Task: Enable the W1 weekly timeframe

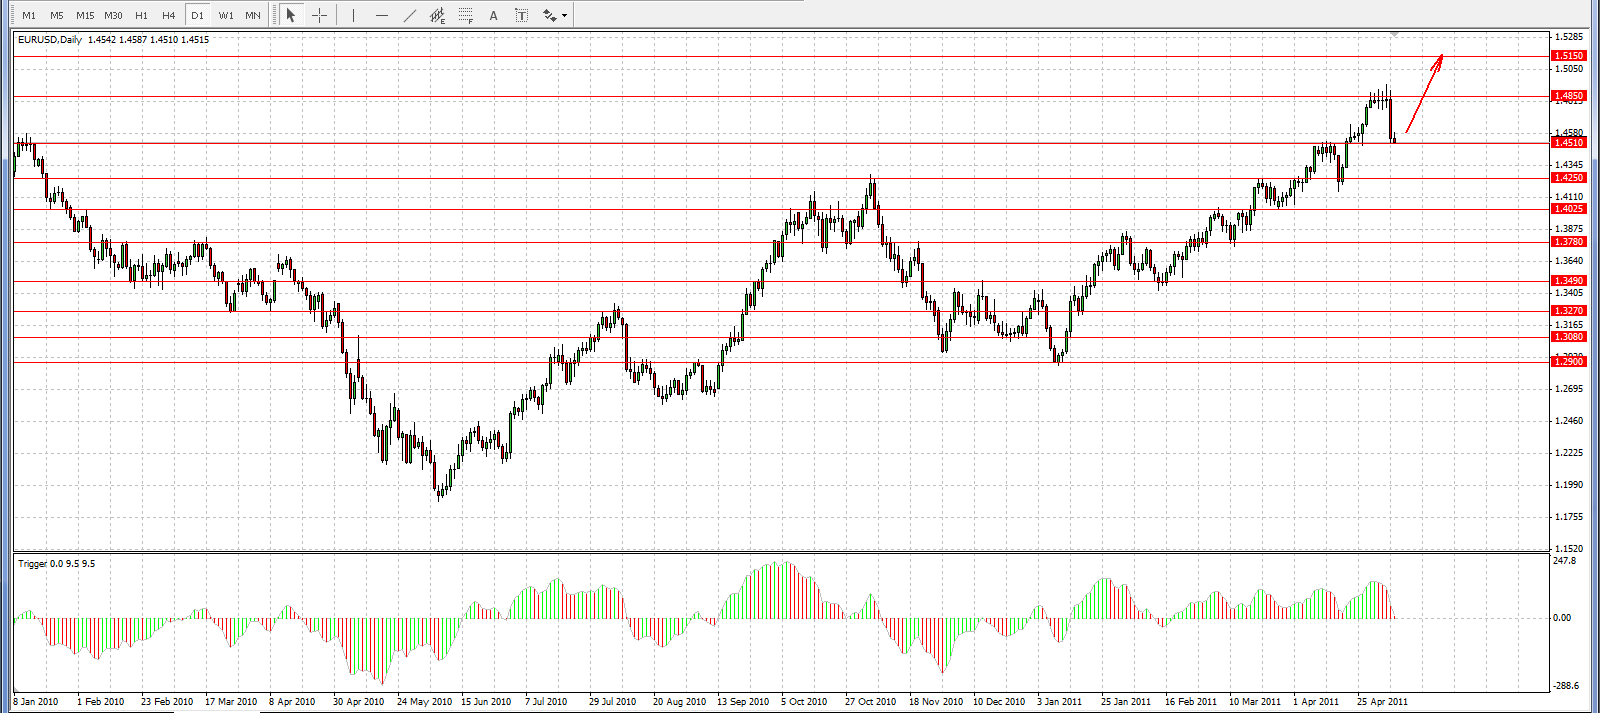Action: (226, 15)
